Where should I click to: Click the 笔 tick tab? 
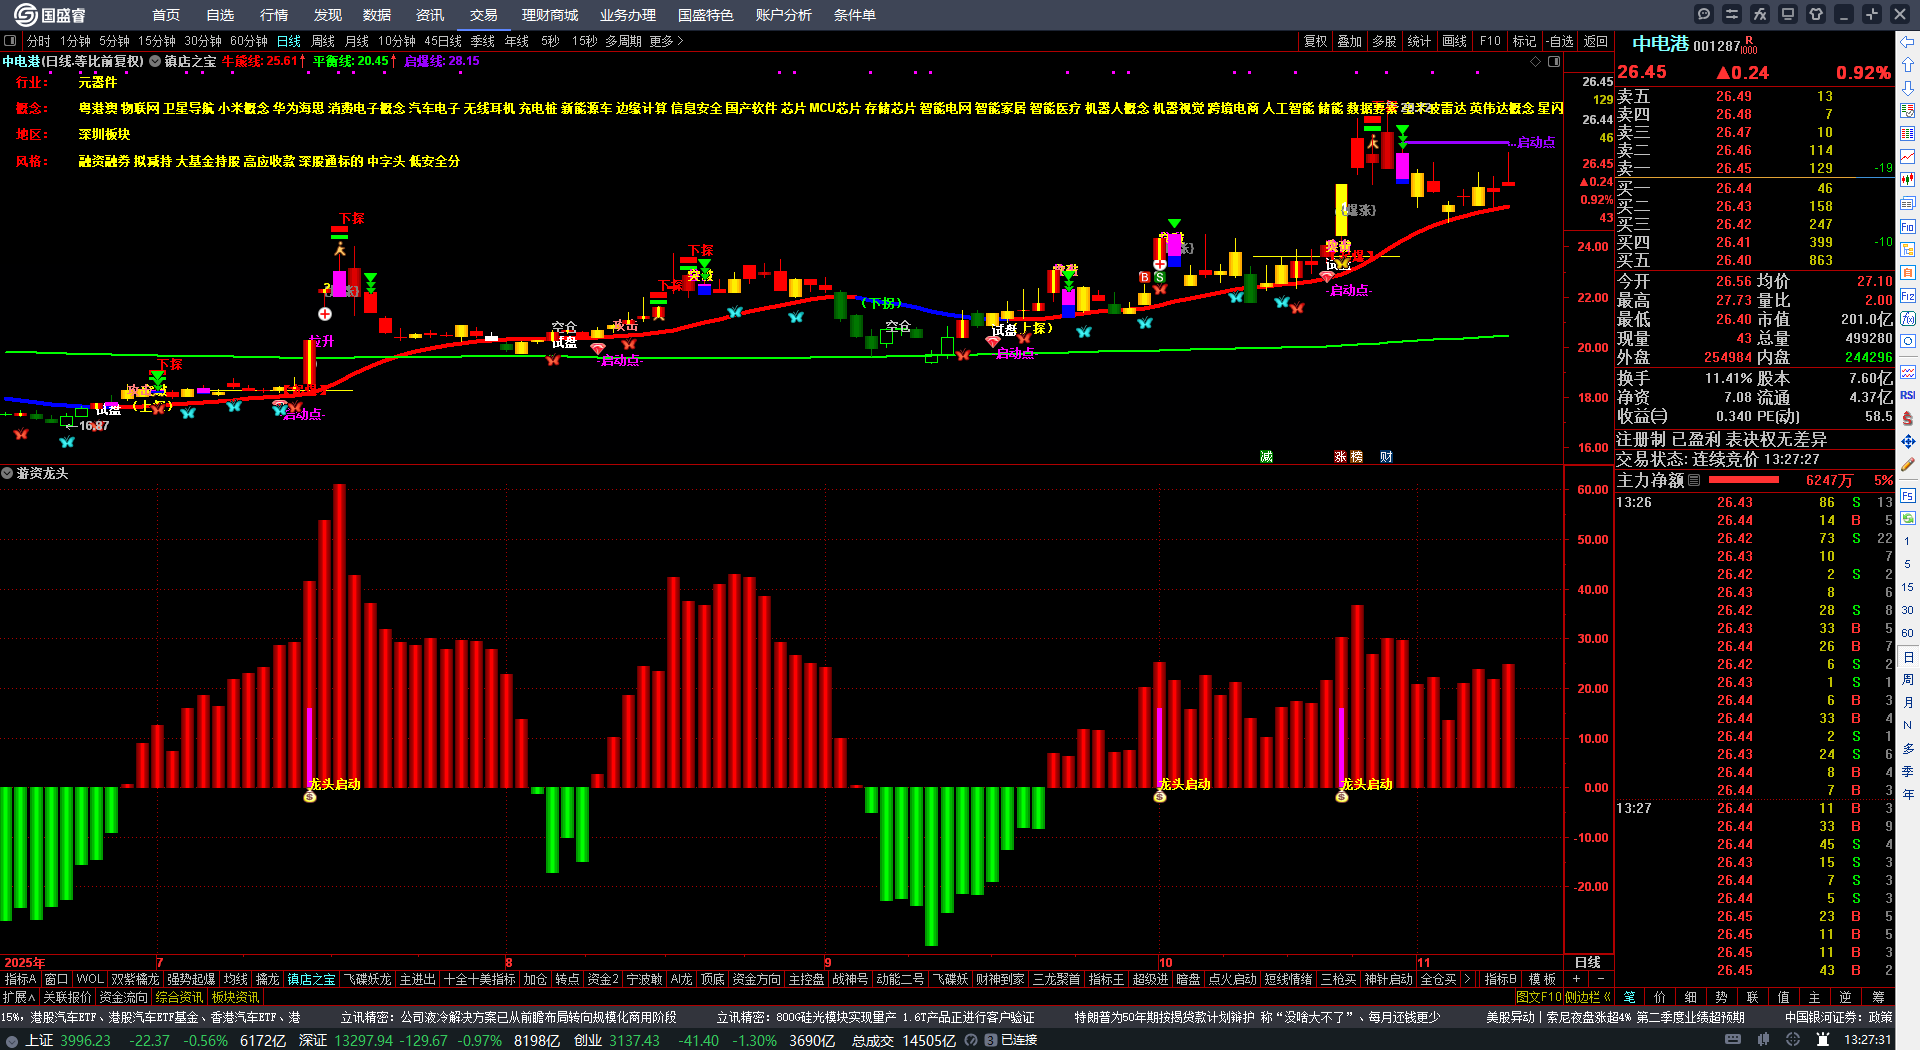[1630, 997]
